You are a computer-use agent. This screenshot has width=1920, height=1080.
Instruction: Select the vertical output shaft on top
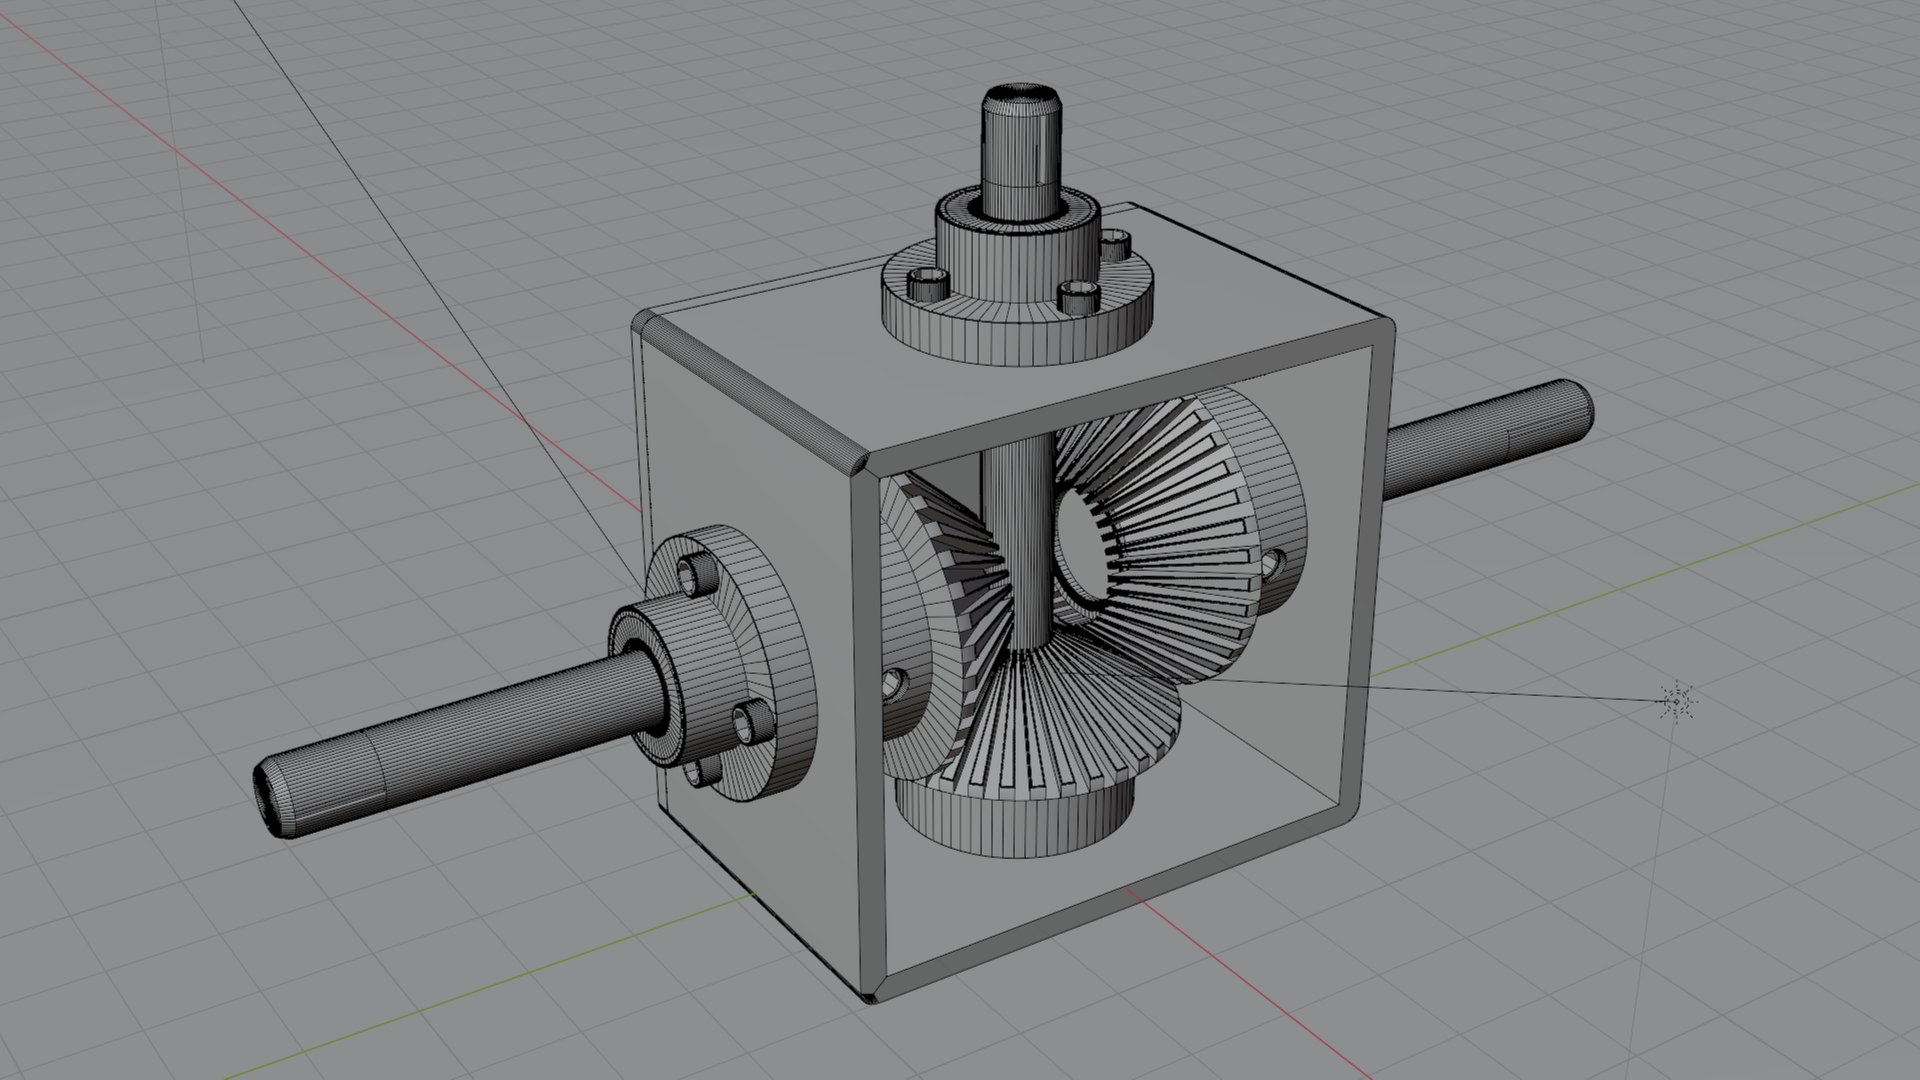coord(1020,150)
